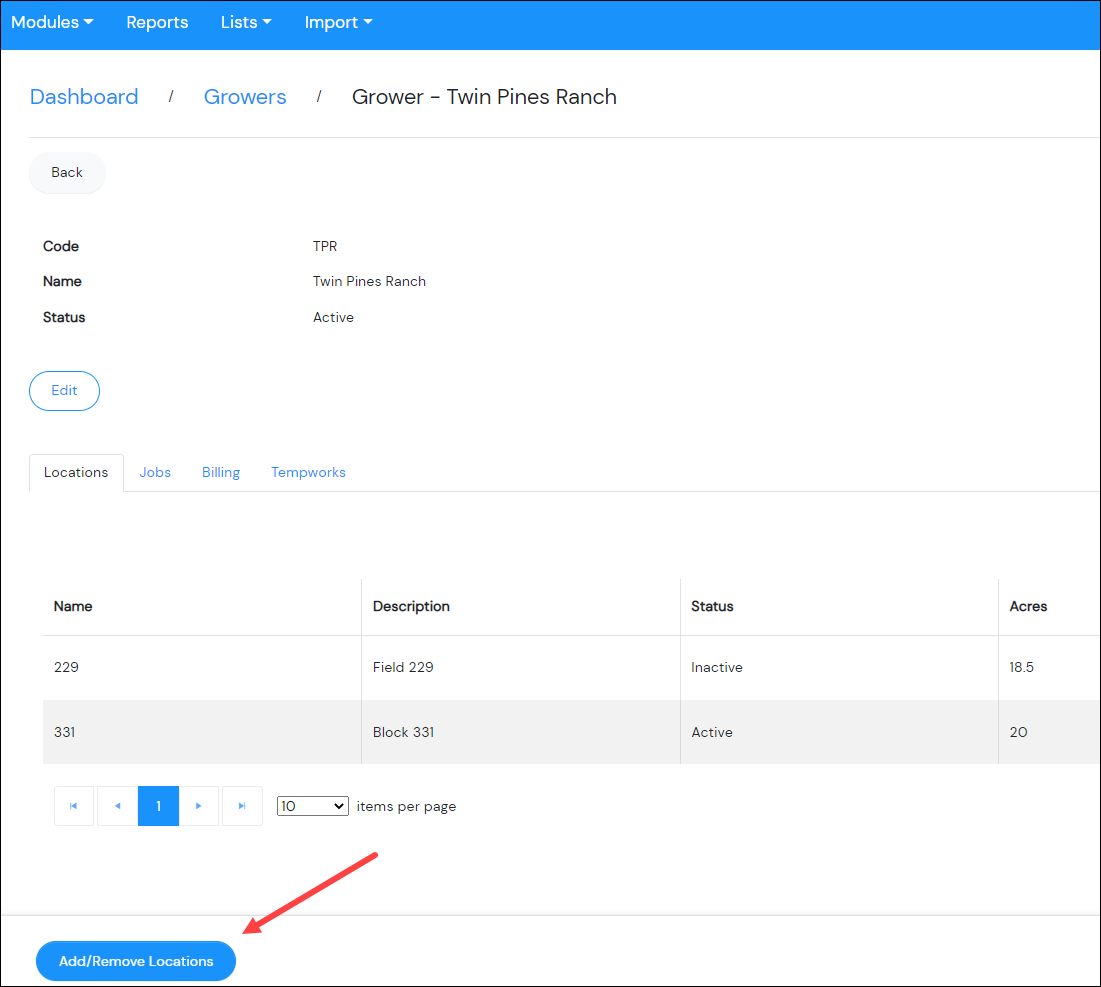Switch to the Locations tab
Screen dimensions: 1101x987
pos(76,472)
